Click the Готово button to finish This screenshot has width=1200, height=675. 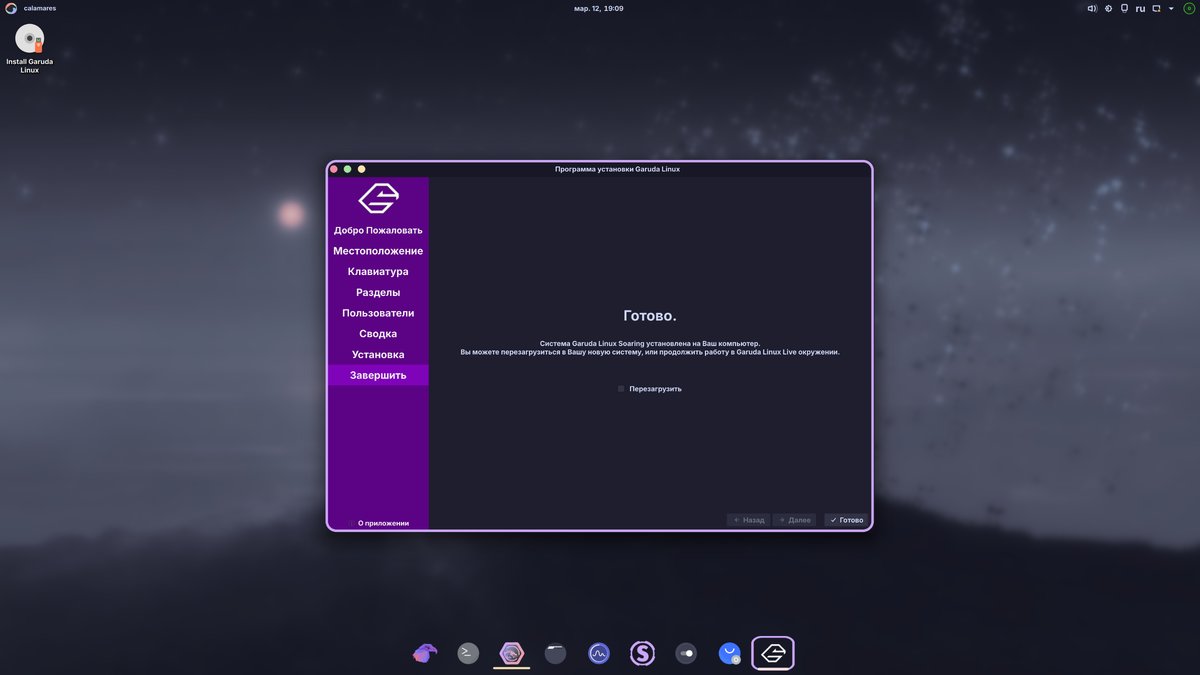pyautogui.click(x=846, y=520)
